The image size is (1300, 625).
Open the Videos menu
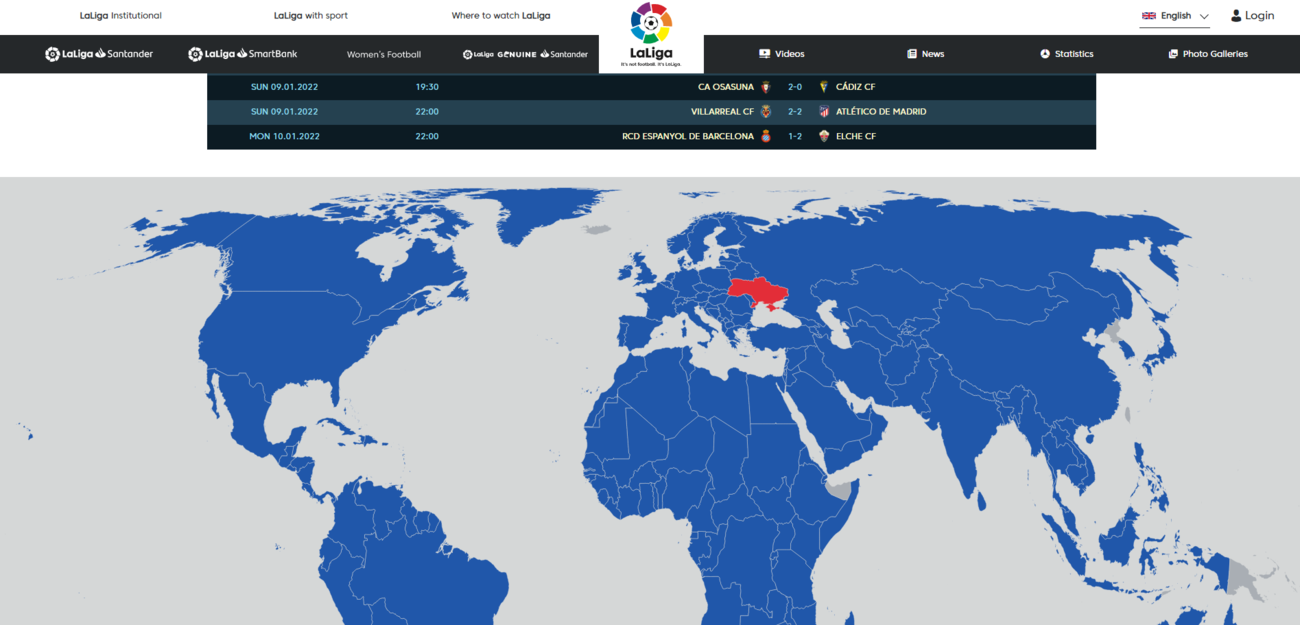tap(781, 54)
